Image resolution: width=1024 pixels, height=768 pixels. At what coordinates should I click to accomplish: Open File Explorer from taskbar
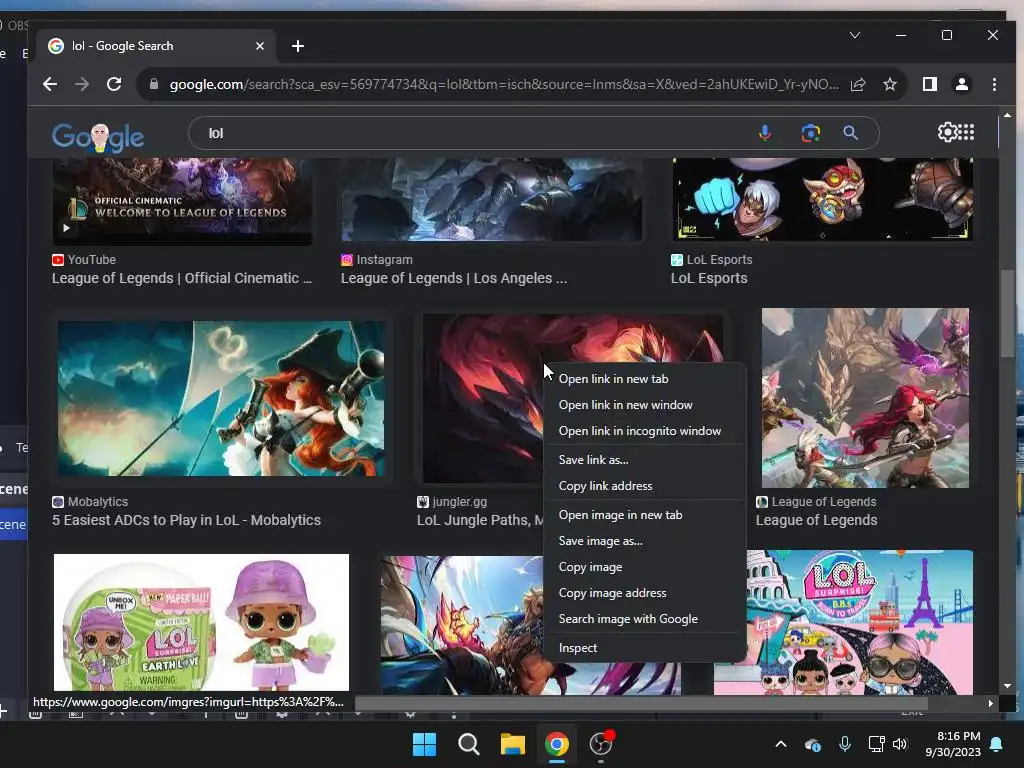[x=513, y=744]
